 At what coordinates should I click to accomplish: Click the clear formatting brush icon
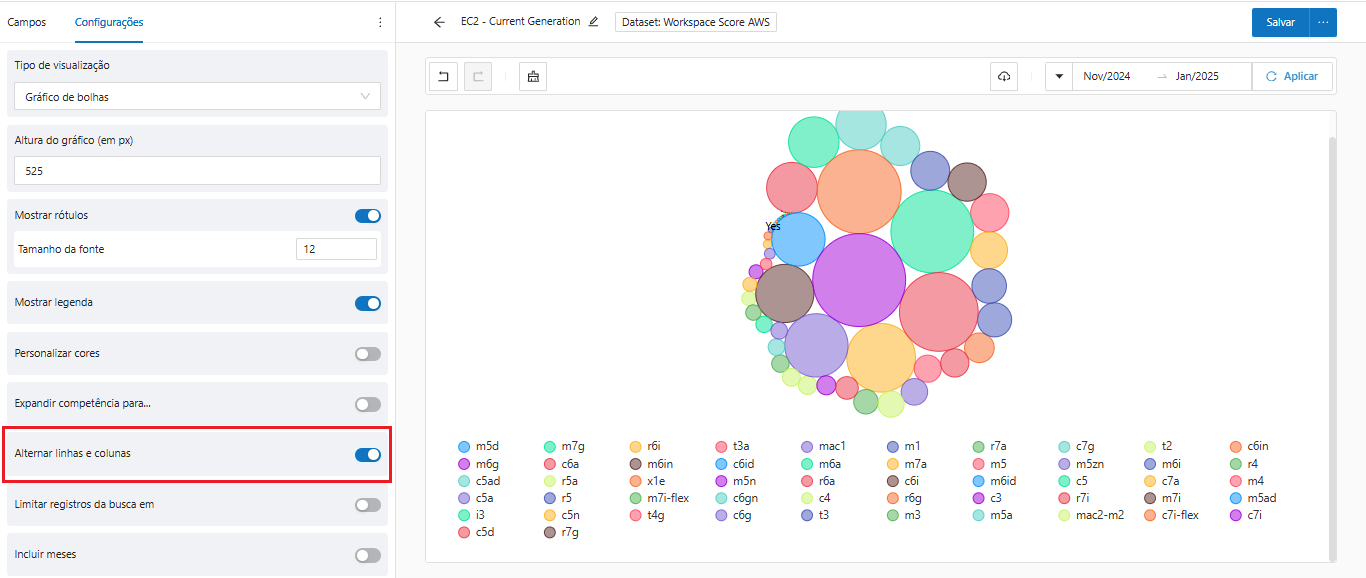533,77
